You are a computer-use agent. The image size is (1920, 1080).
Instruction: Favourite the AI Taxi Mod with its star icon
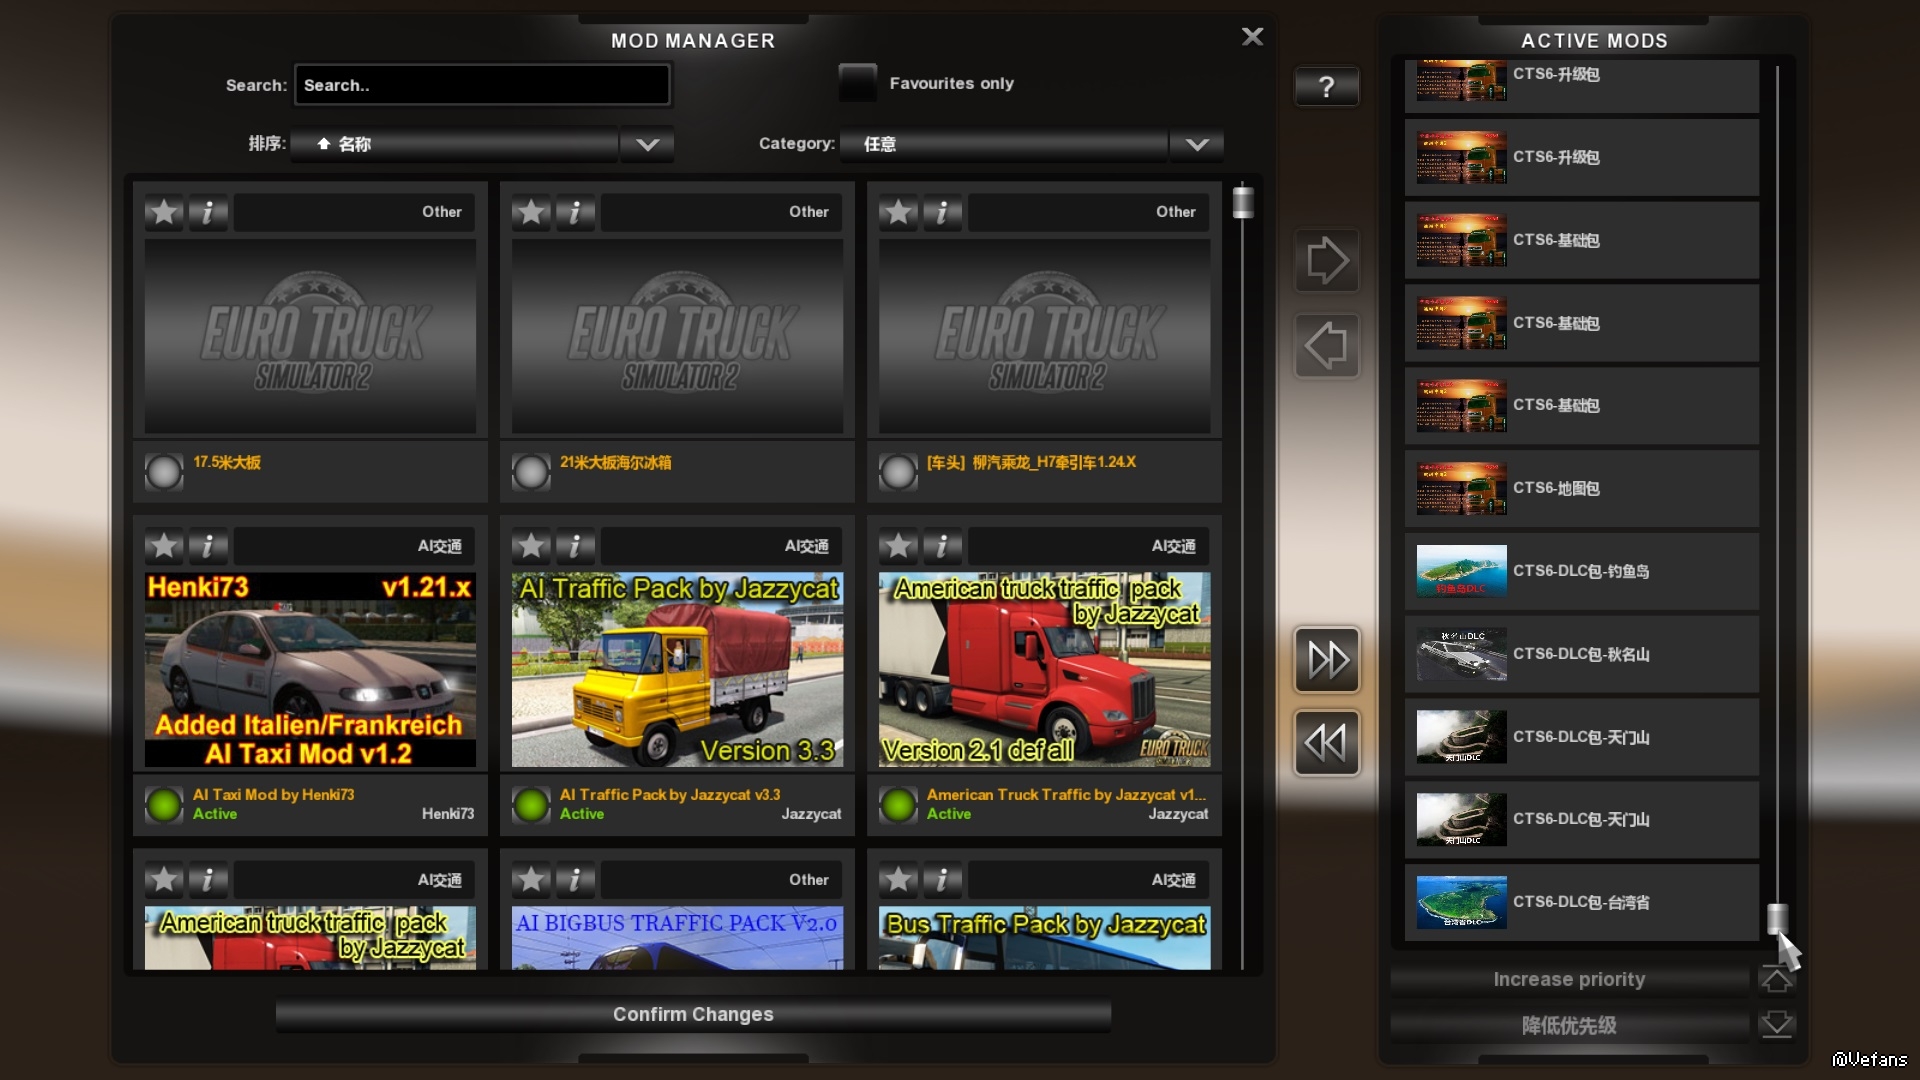(x=164, y=546)
